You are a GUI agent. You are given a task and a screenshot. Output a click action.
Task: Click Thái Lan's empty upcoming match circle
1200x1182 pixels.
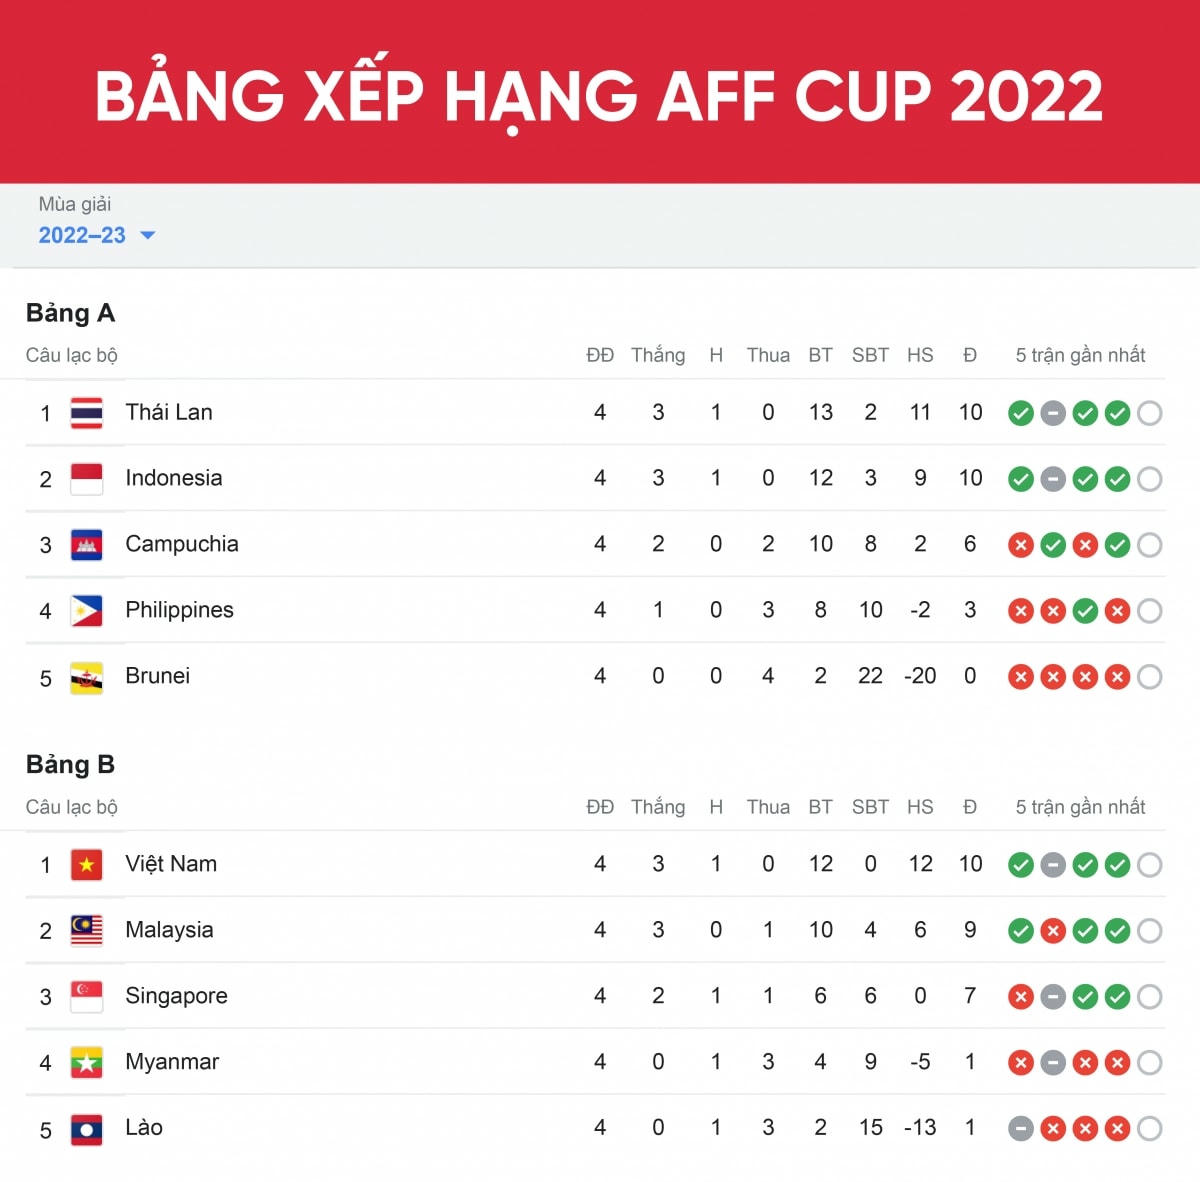click(1150, 413)
